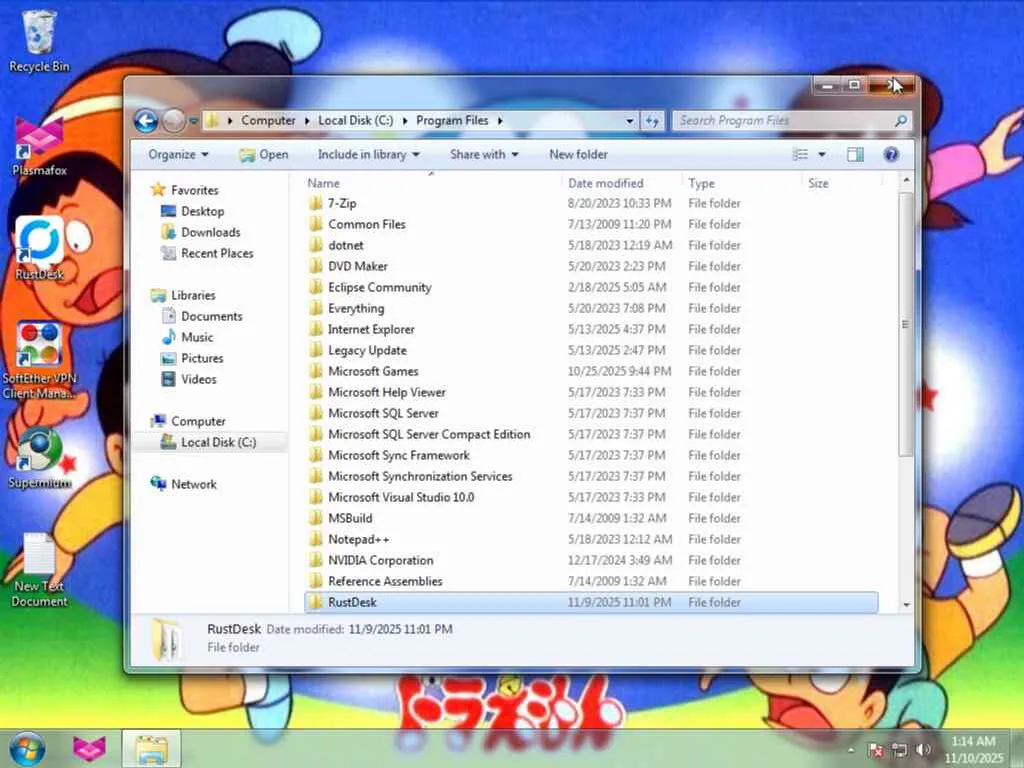Open Recent Places in sidebar
The width and height of the screenshot is (1024, 768).
pyautogui.click(x=217, y=253)
